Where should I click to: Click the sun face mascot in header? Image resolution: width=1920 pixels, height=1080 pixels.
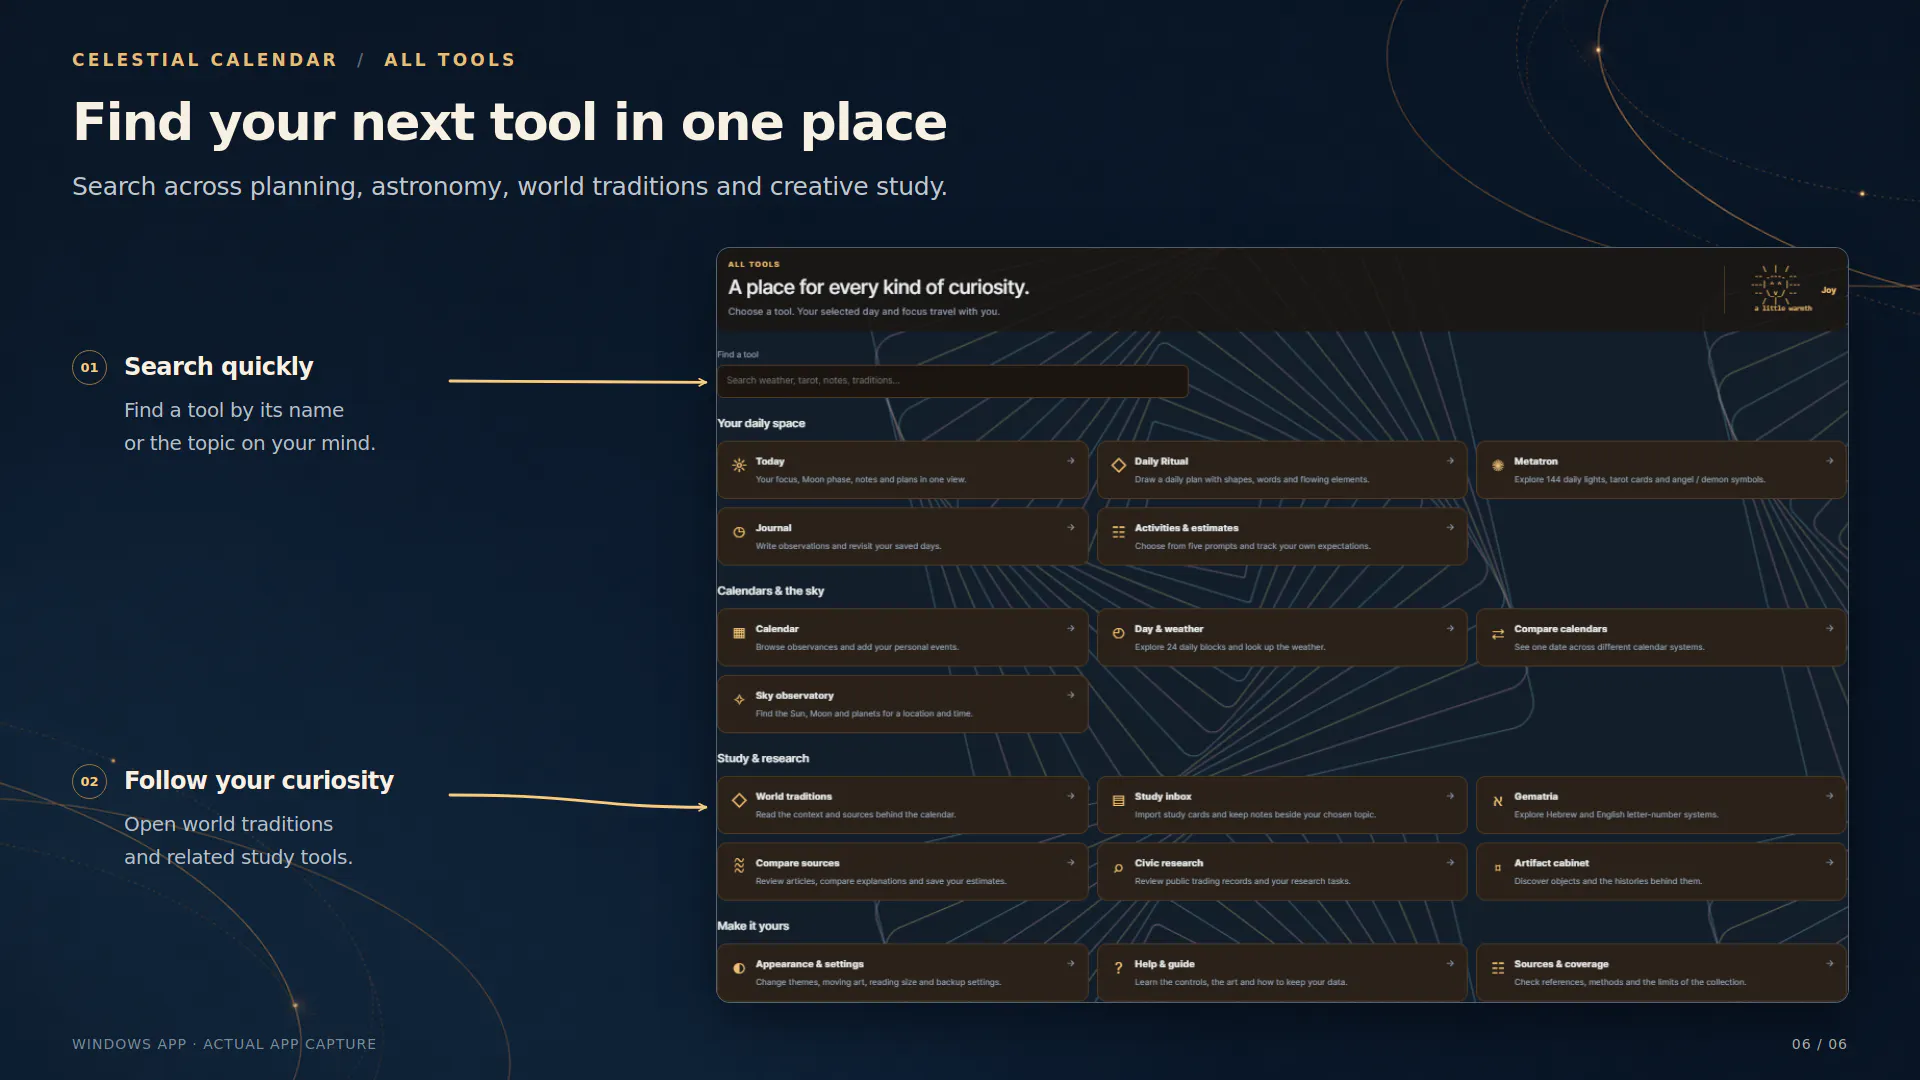1776,286
